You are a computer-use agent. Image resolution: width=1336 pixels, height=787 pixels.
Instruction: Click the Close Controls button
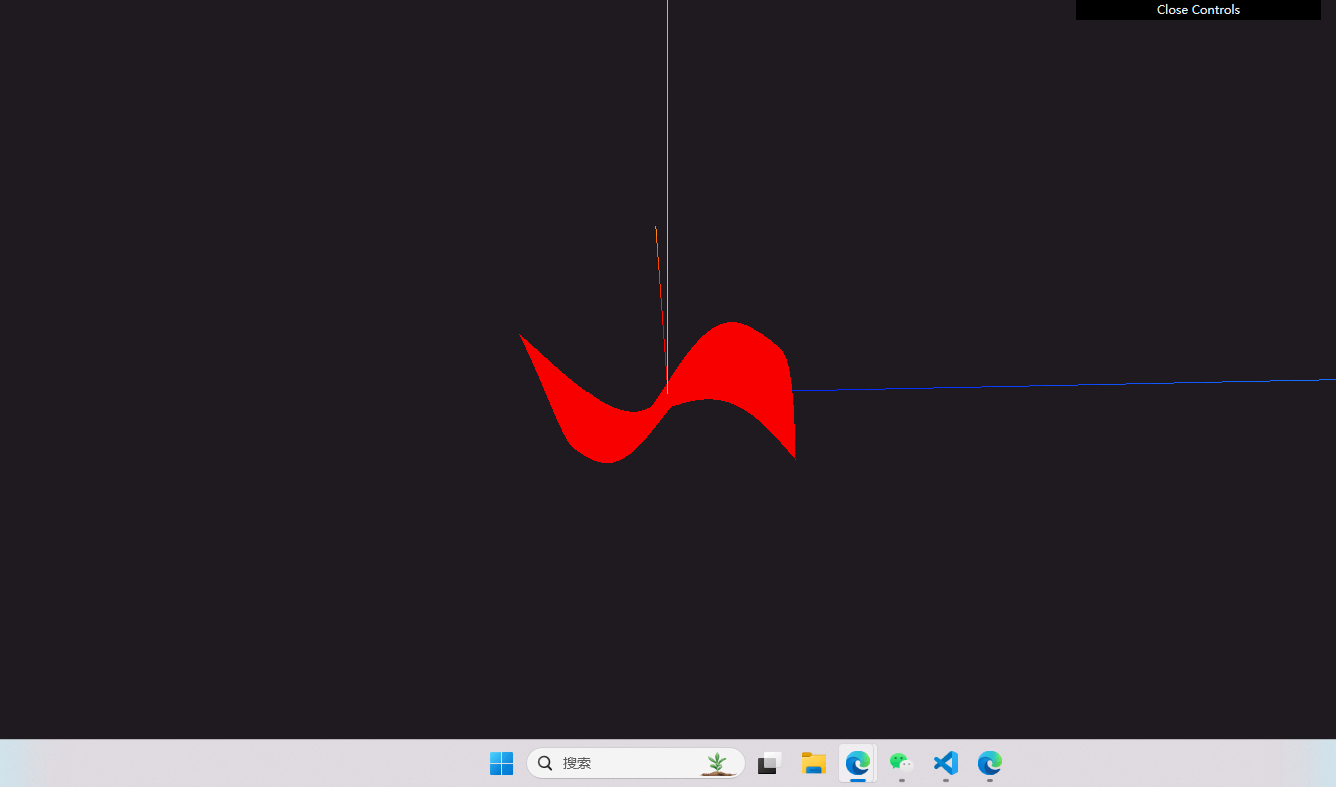tap(1198, 10)
